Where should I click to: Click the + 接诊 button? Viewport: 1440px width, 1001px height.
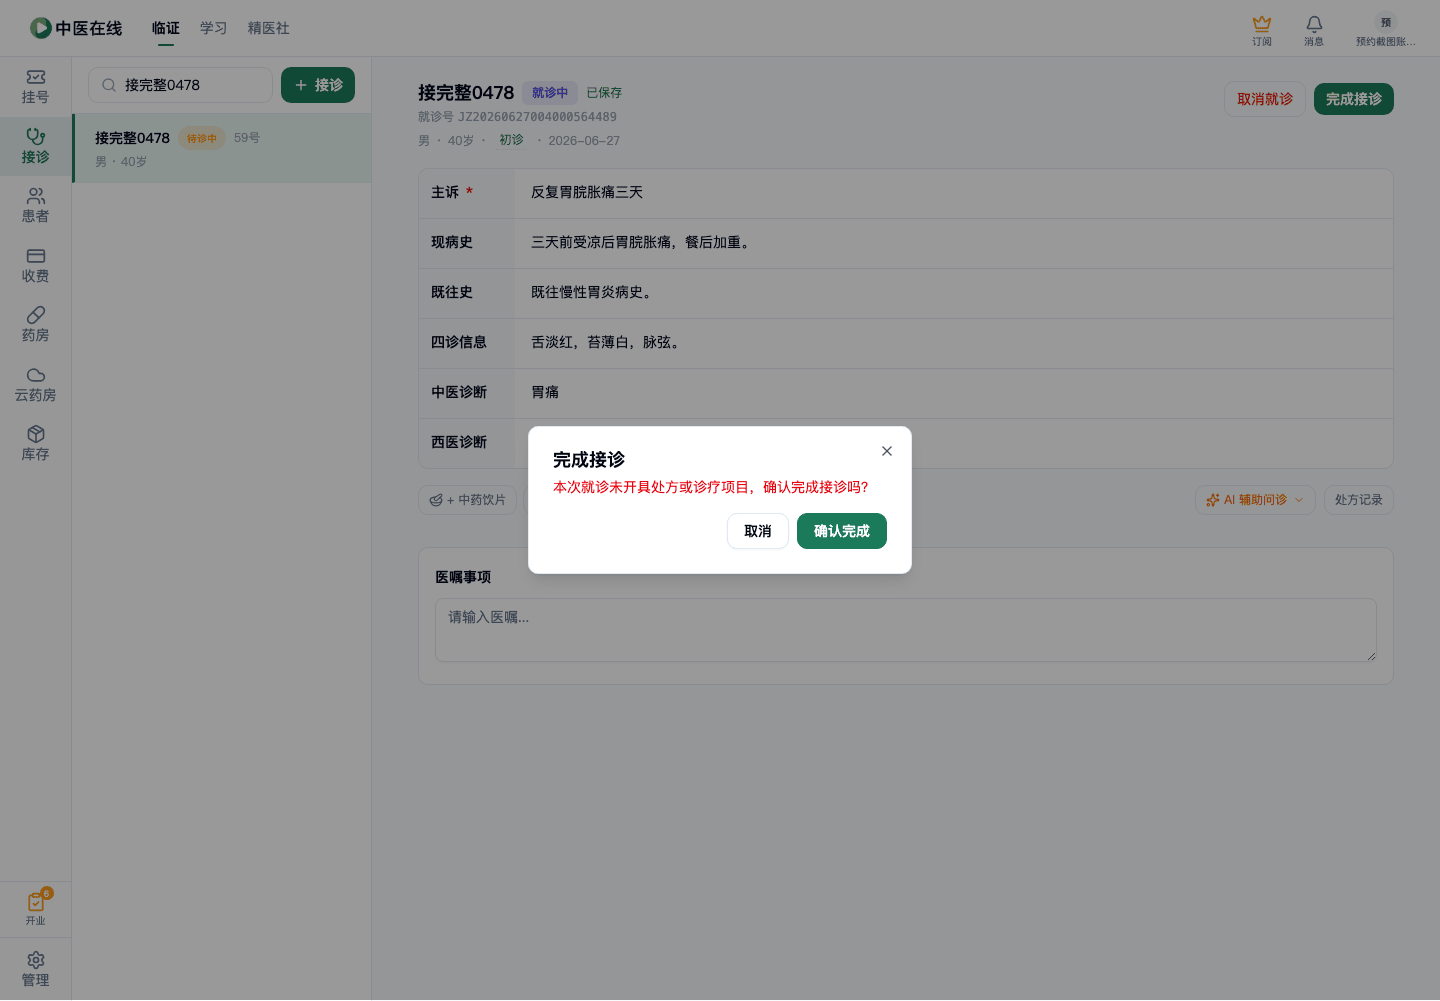[x=318, y=85]
